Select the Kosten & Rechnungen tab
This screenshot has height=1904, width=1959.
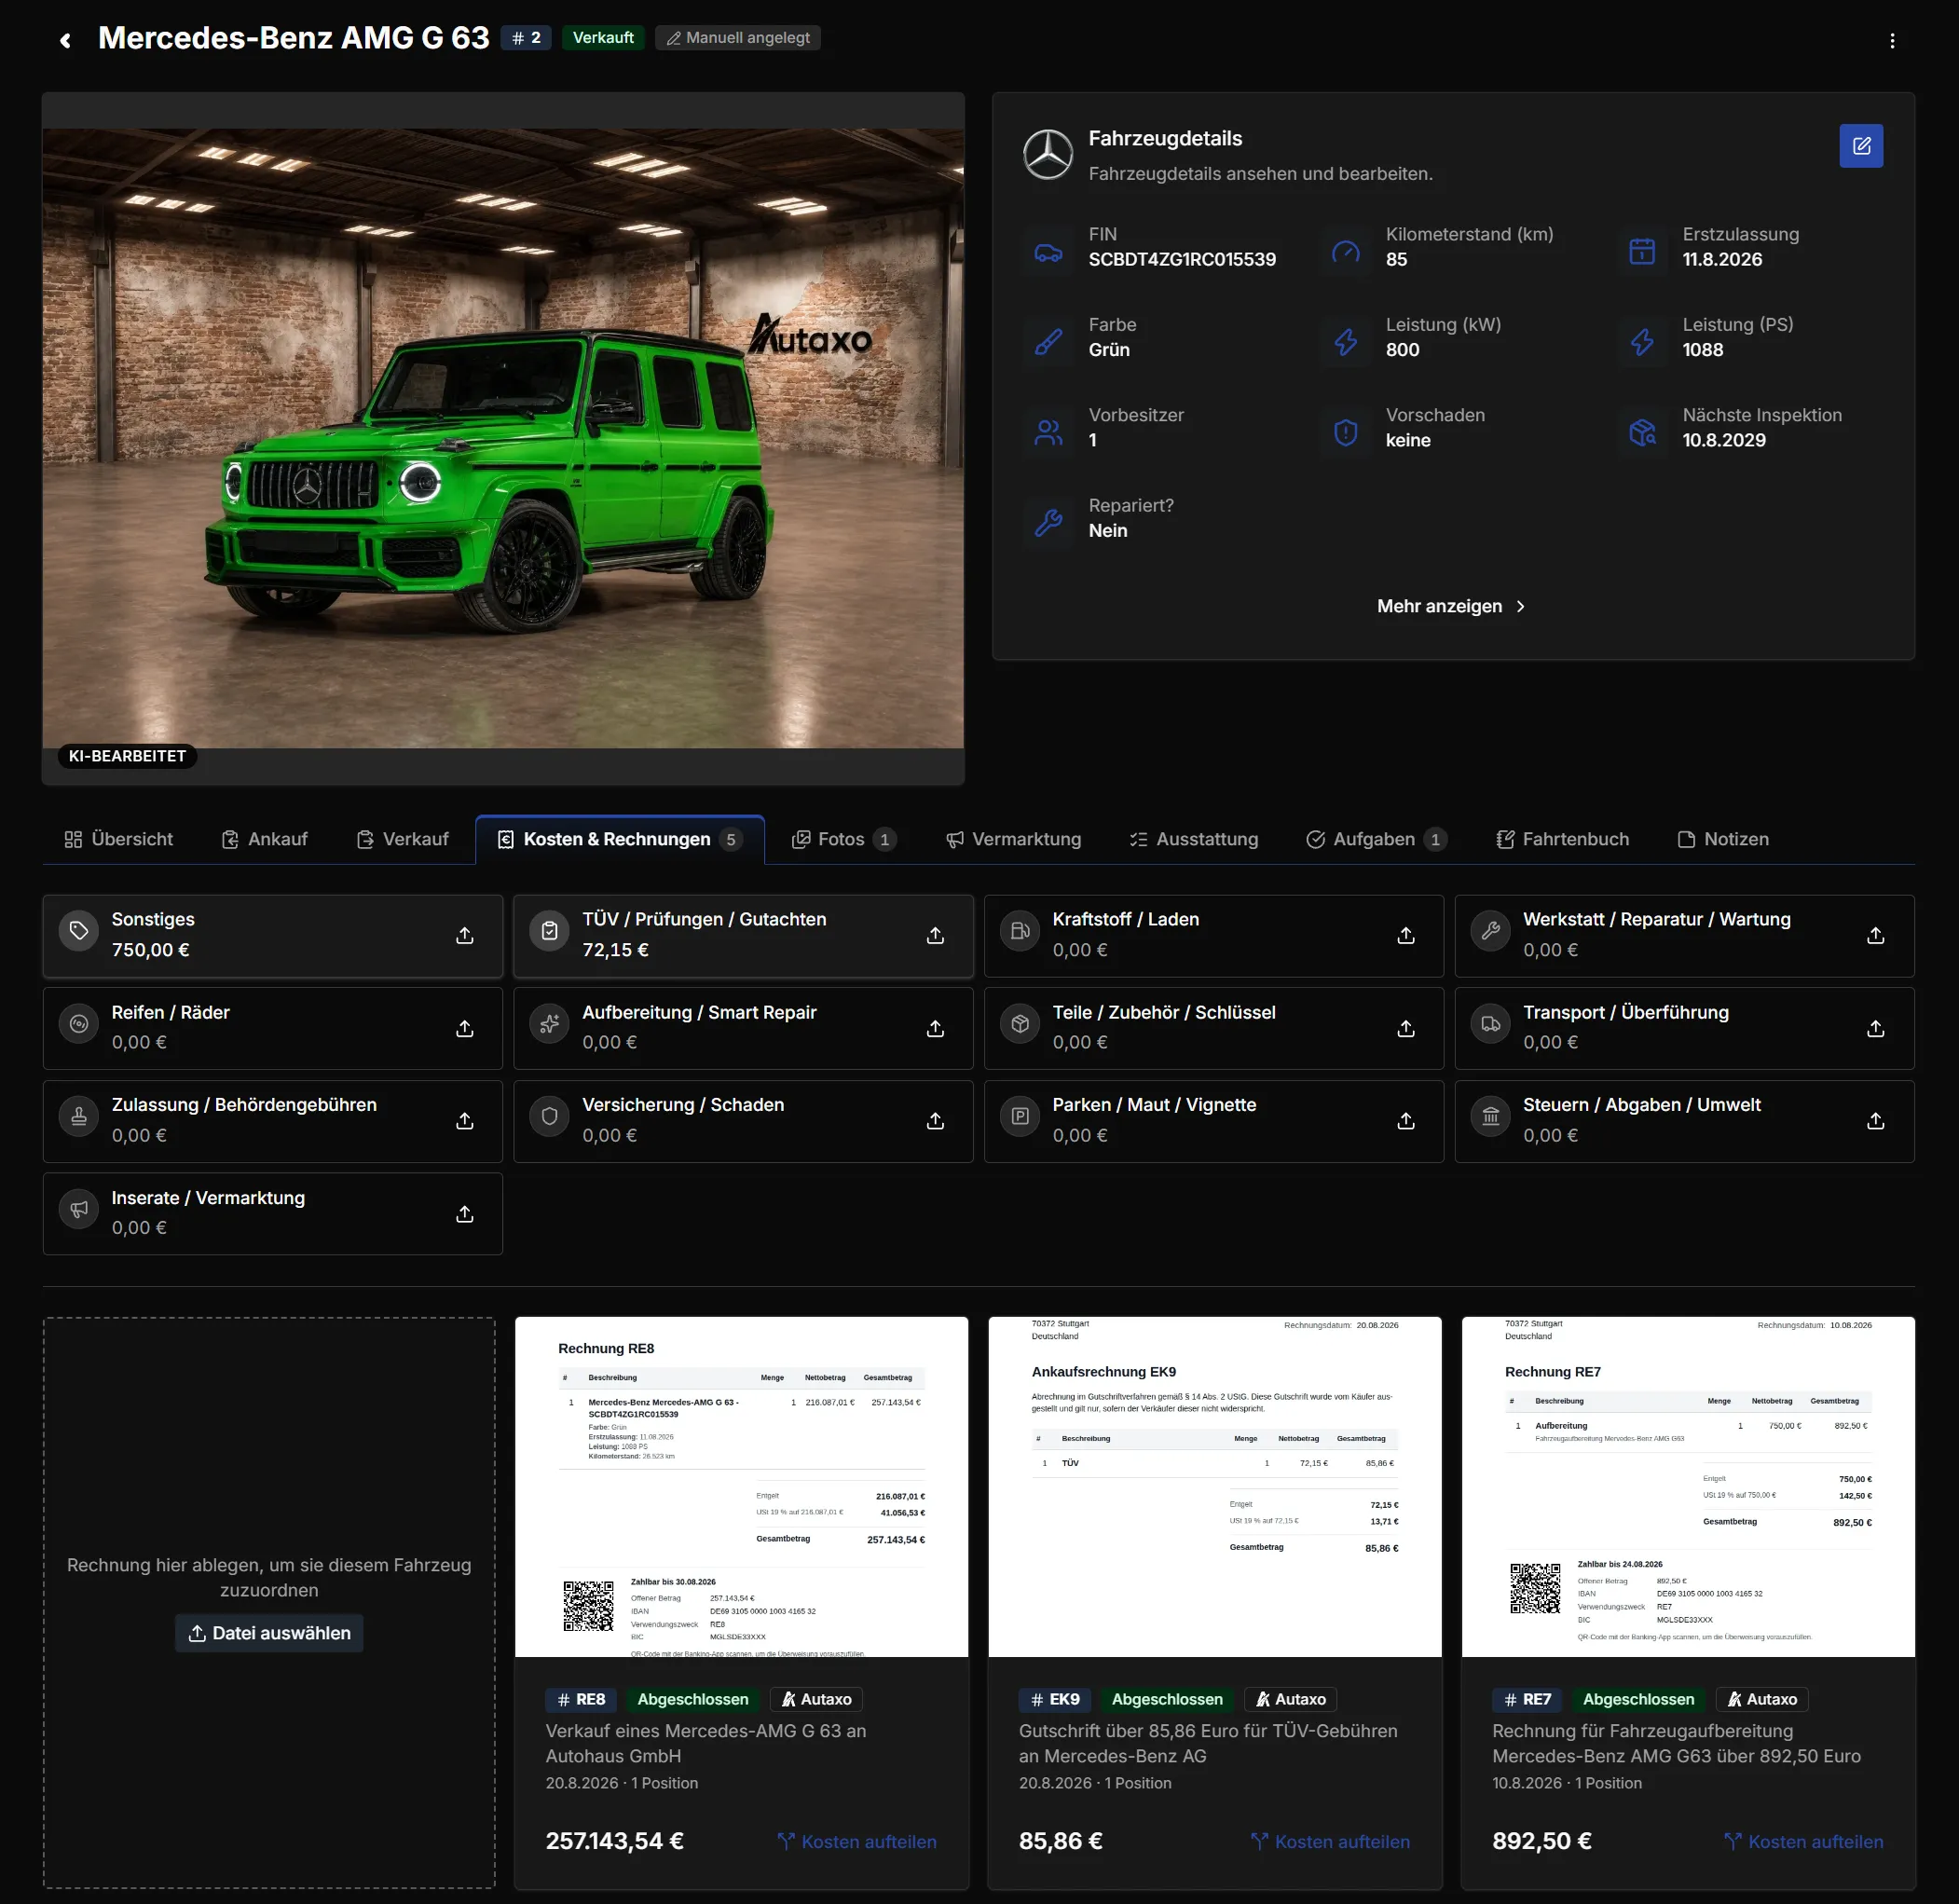620,839
